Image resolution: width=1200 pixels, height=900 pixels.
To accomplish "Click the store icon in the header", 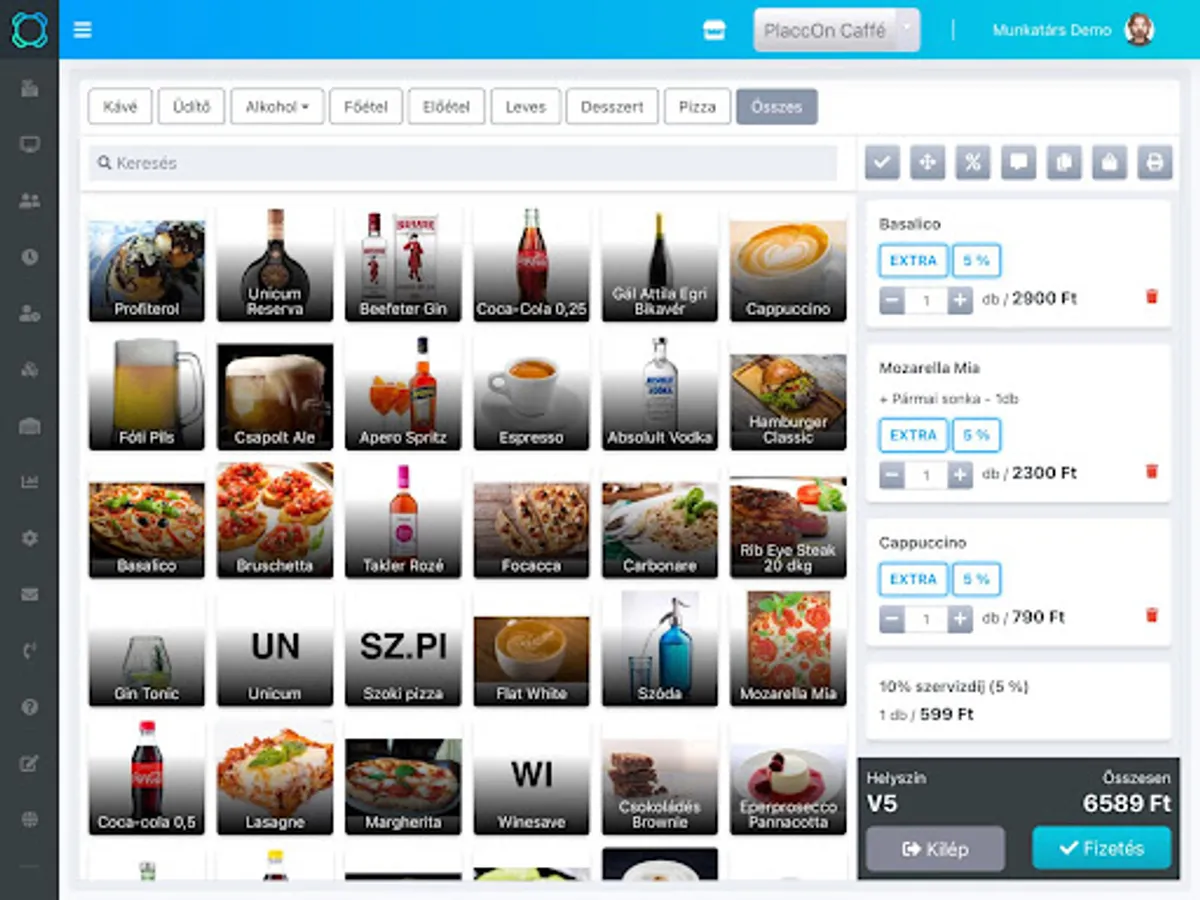I will (x=713, y=30).
